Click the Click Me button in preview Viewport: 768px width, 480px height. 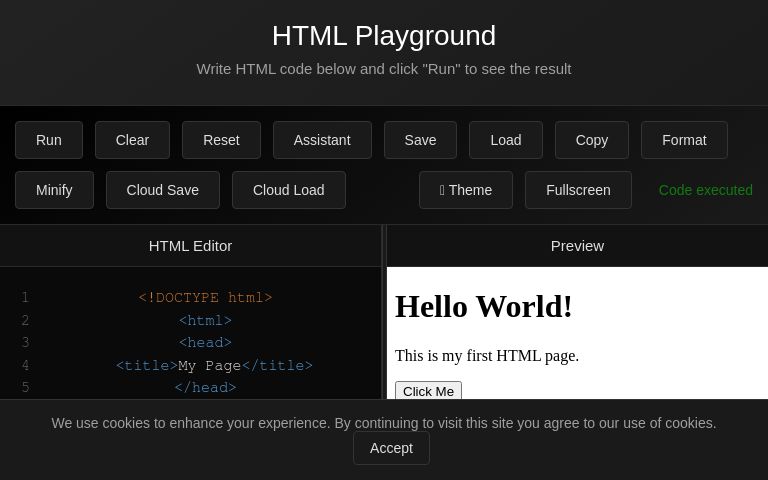click(429, 391)
